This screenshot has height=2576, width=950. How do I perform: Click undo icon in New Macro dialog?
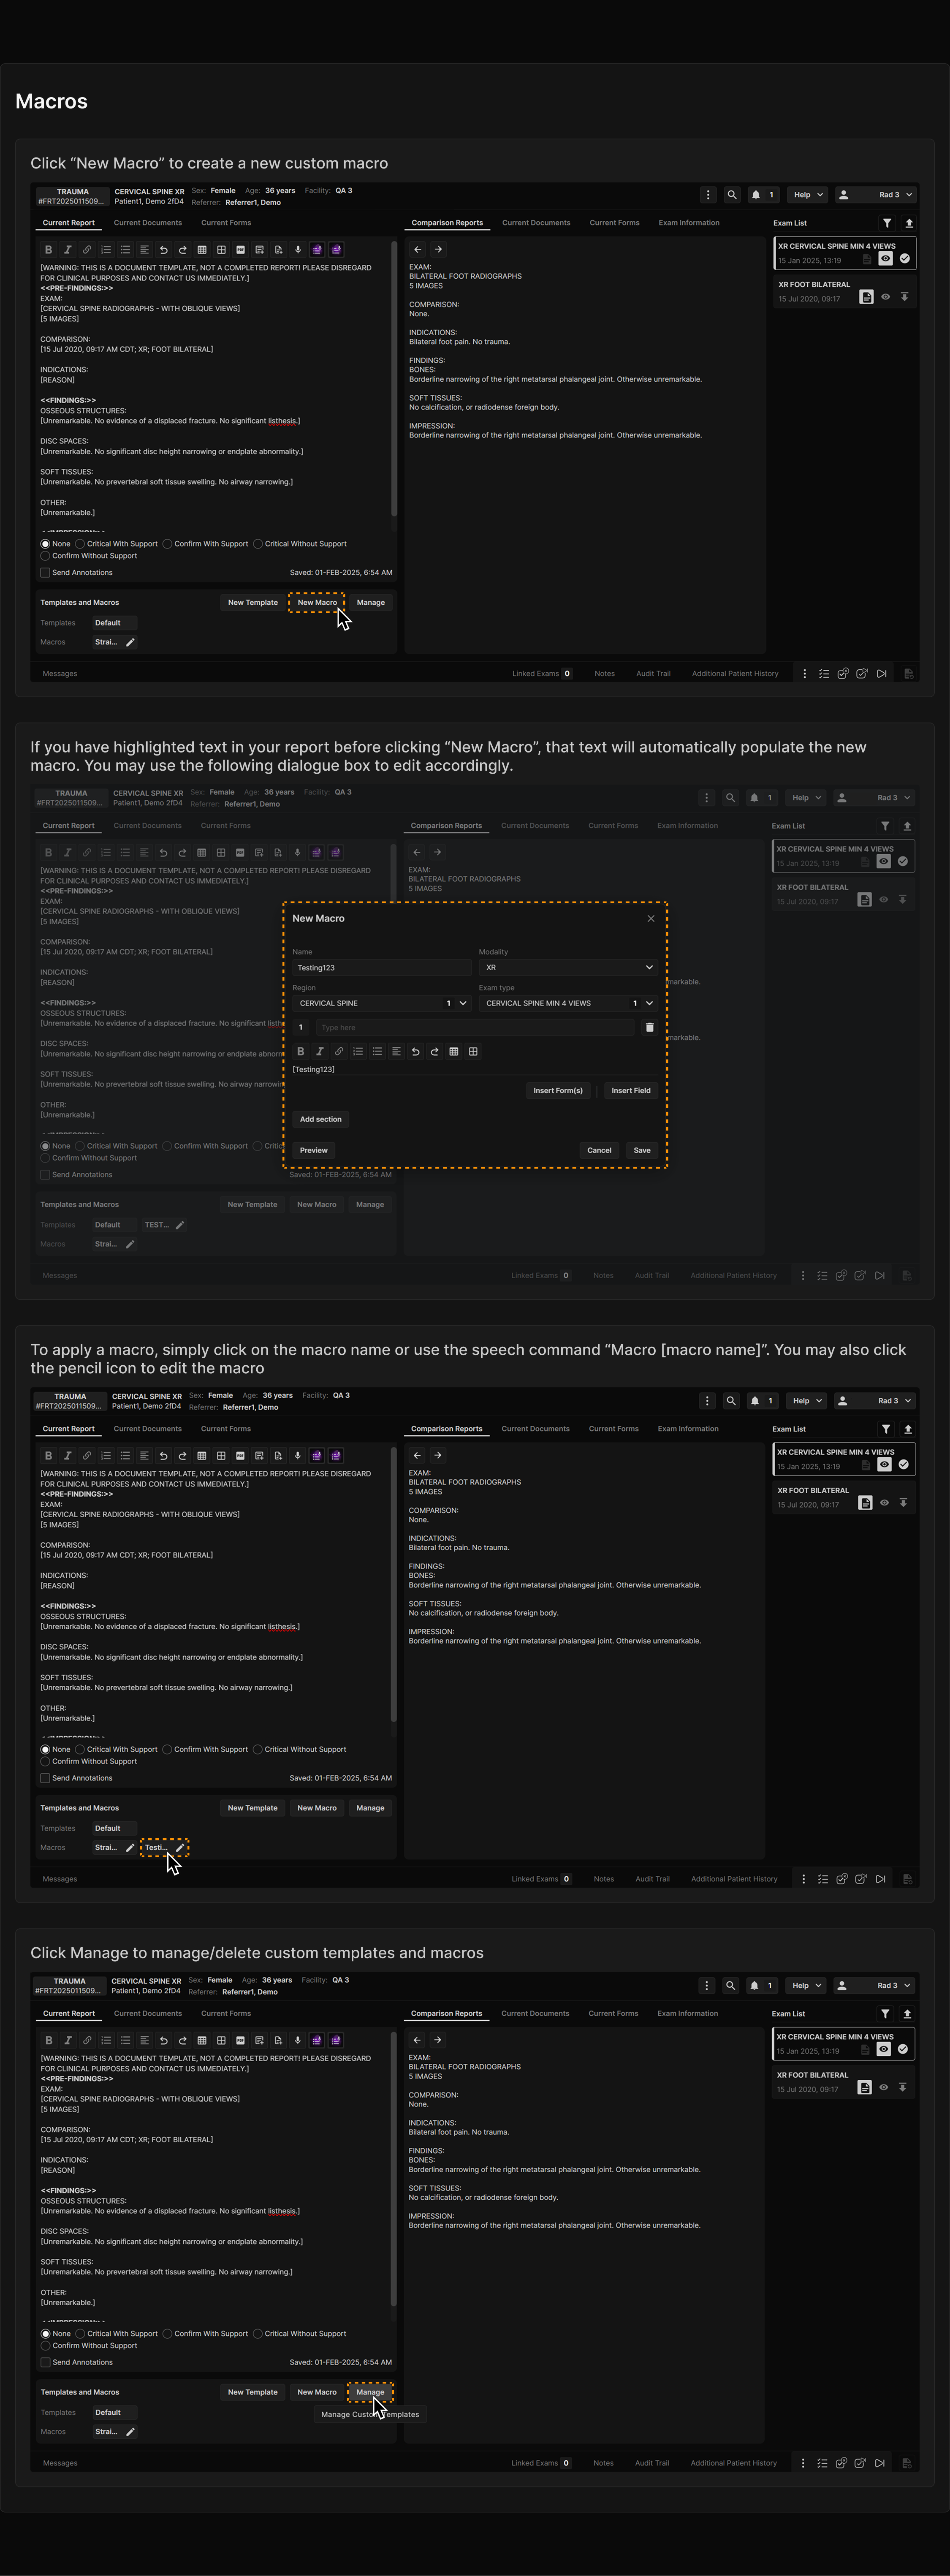click(416, 1051)
